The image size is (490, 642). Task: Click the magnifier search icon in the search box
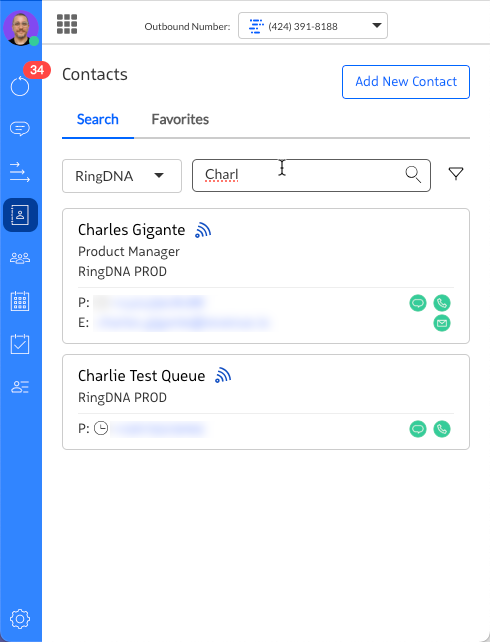pyautogui.click(x=413, y=174)
